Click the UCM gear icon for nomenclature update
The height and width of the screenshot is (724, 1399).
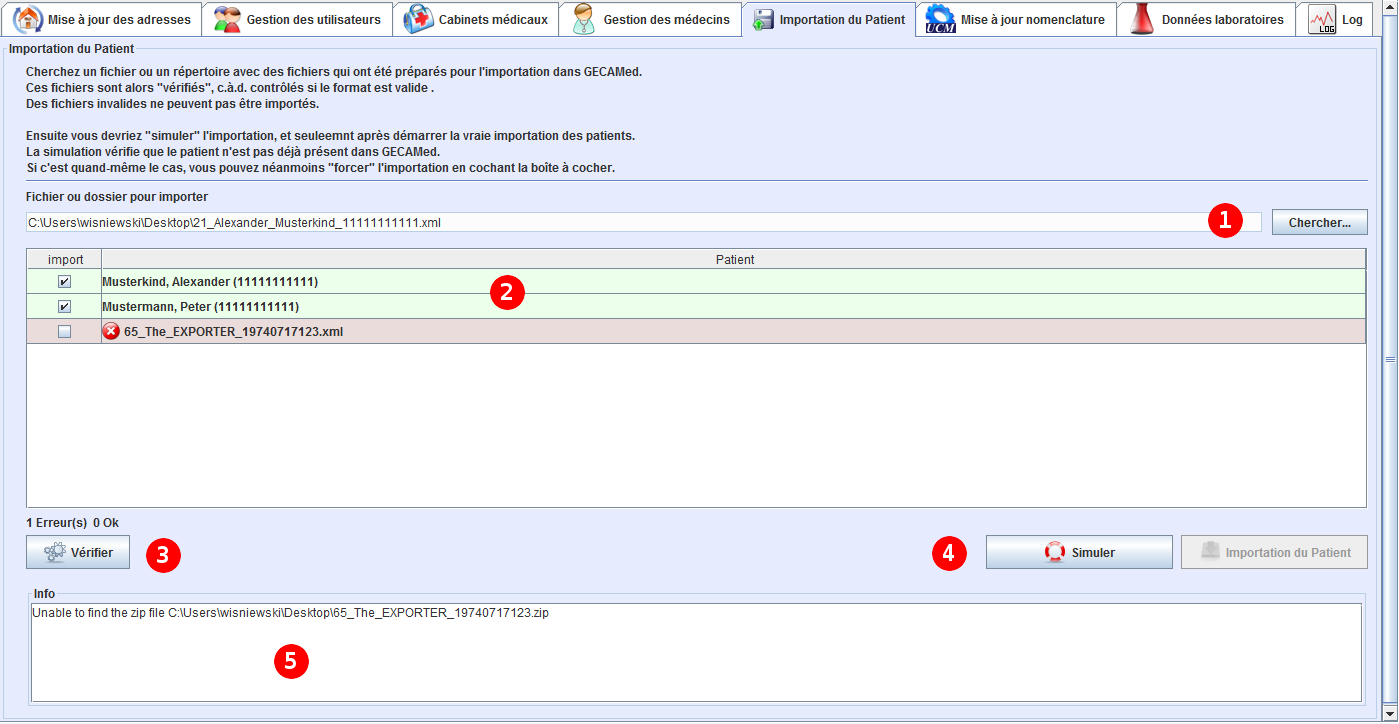click(x=939, y=19)
